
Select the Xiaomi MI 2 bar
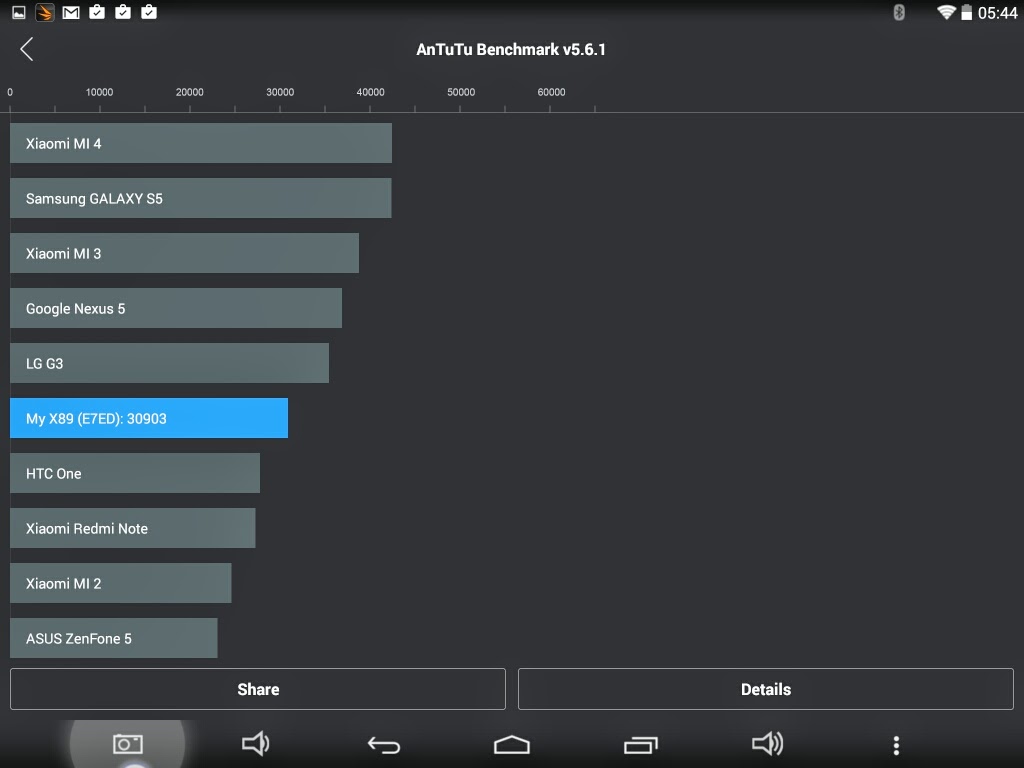[120, 583]
